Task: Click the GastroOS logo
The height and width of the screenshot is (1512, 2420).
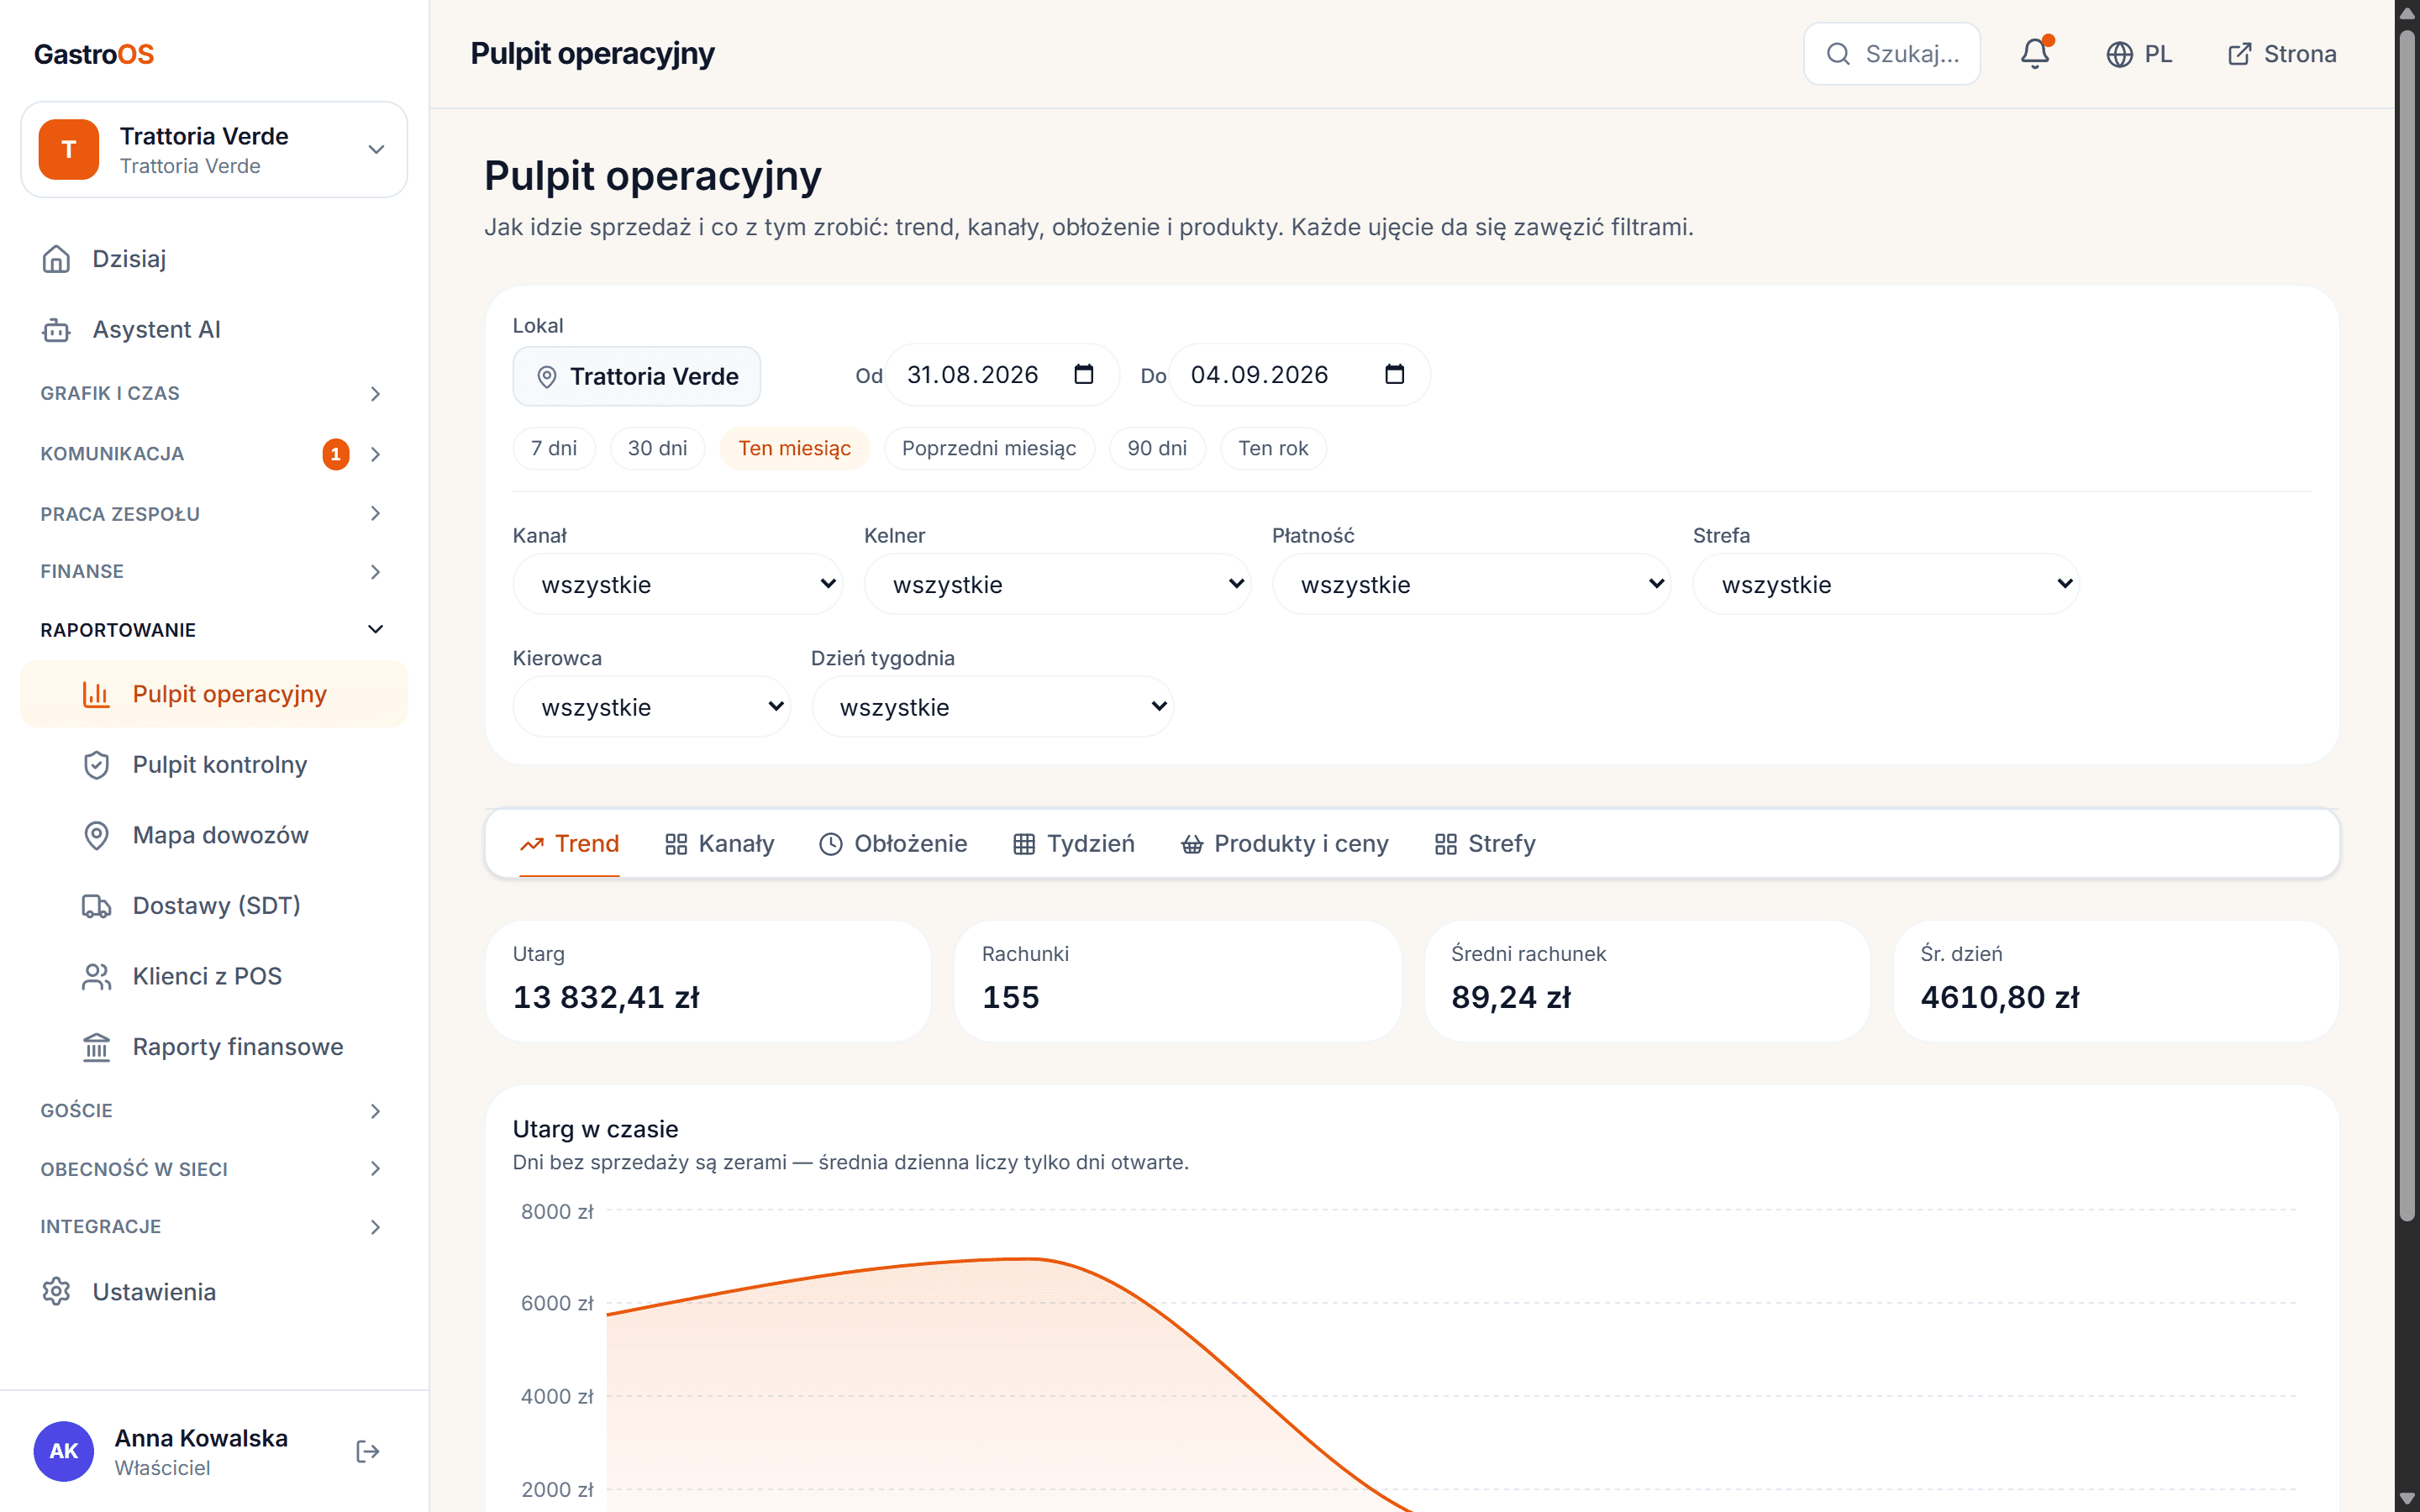Action: pyautogui.click(x=94, y=54)
